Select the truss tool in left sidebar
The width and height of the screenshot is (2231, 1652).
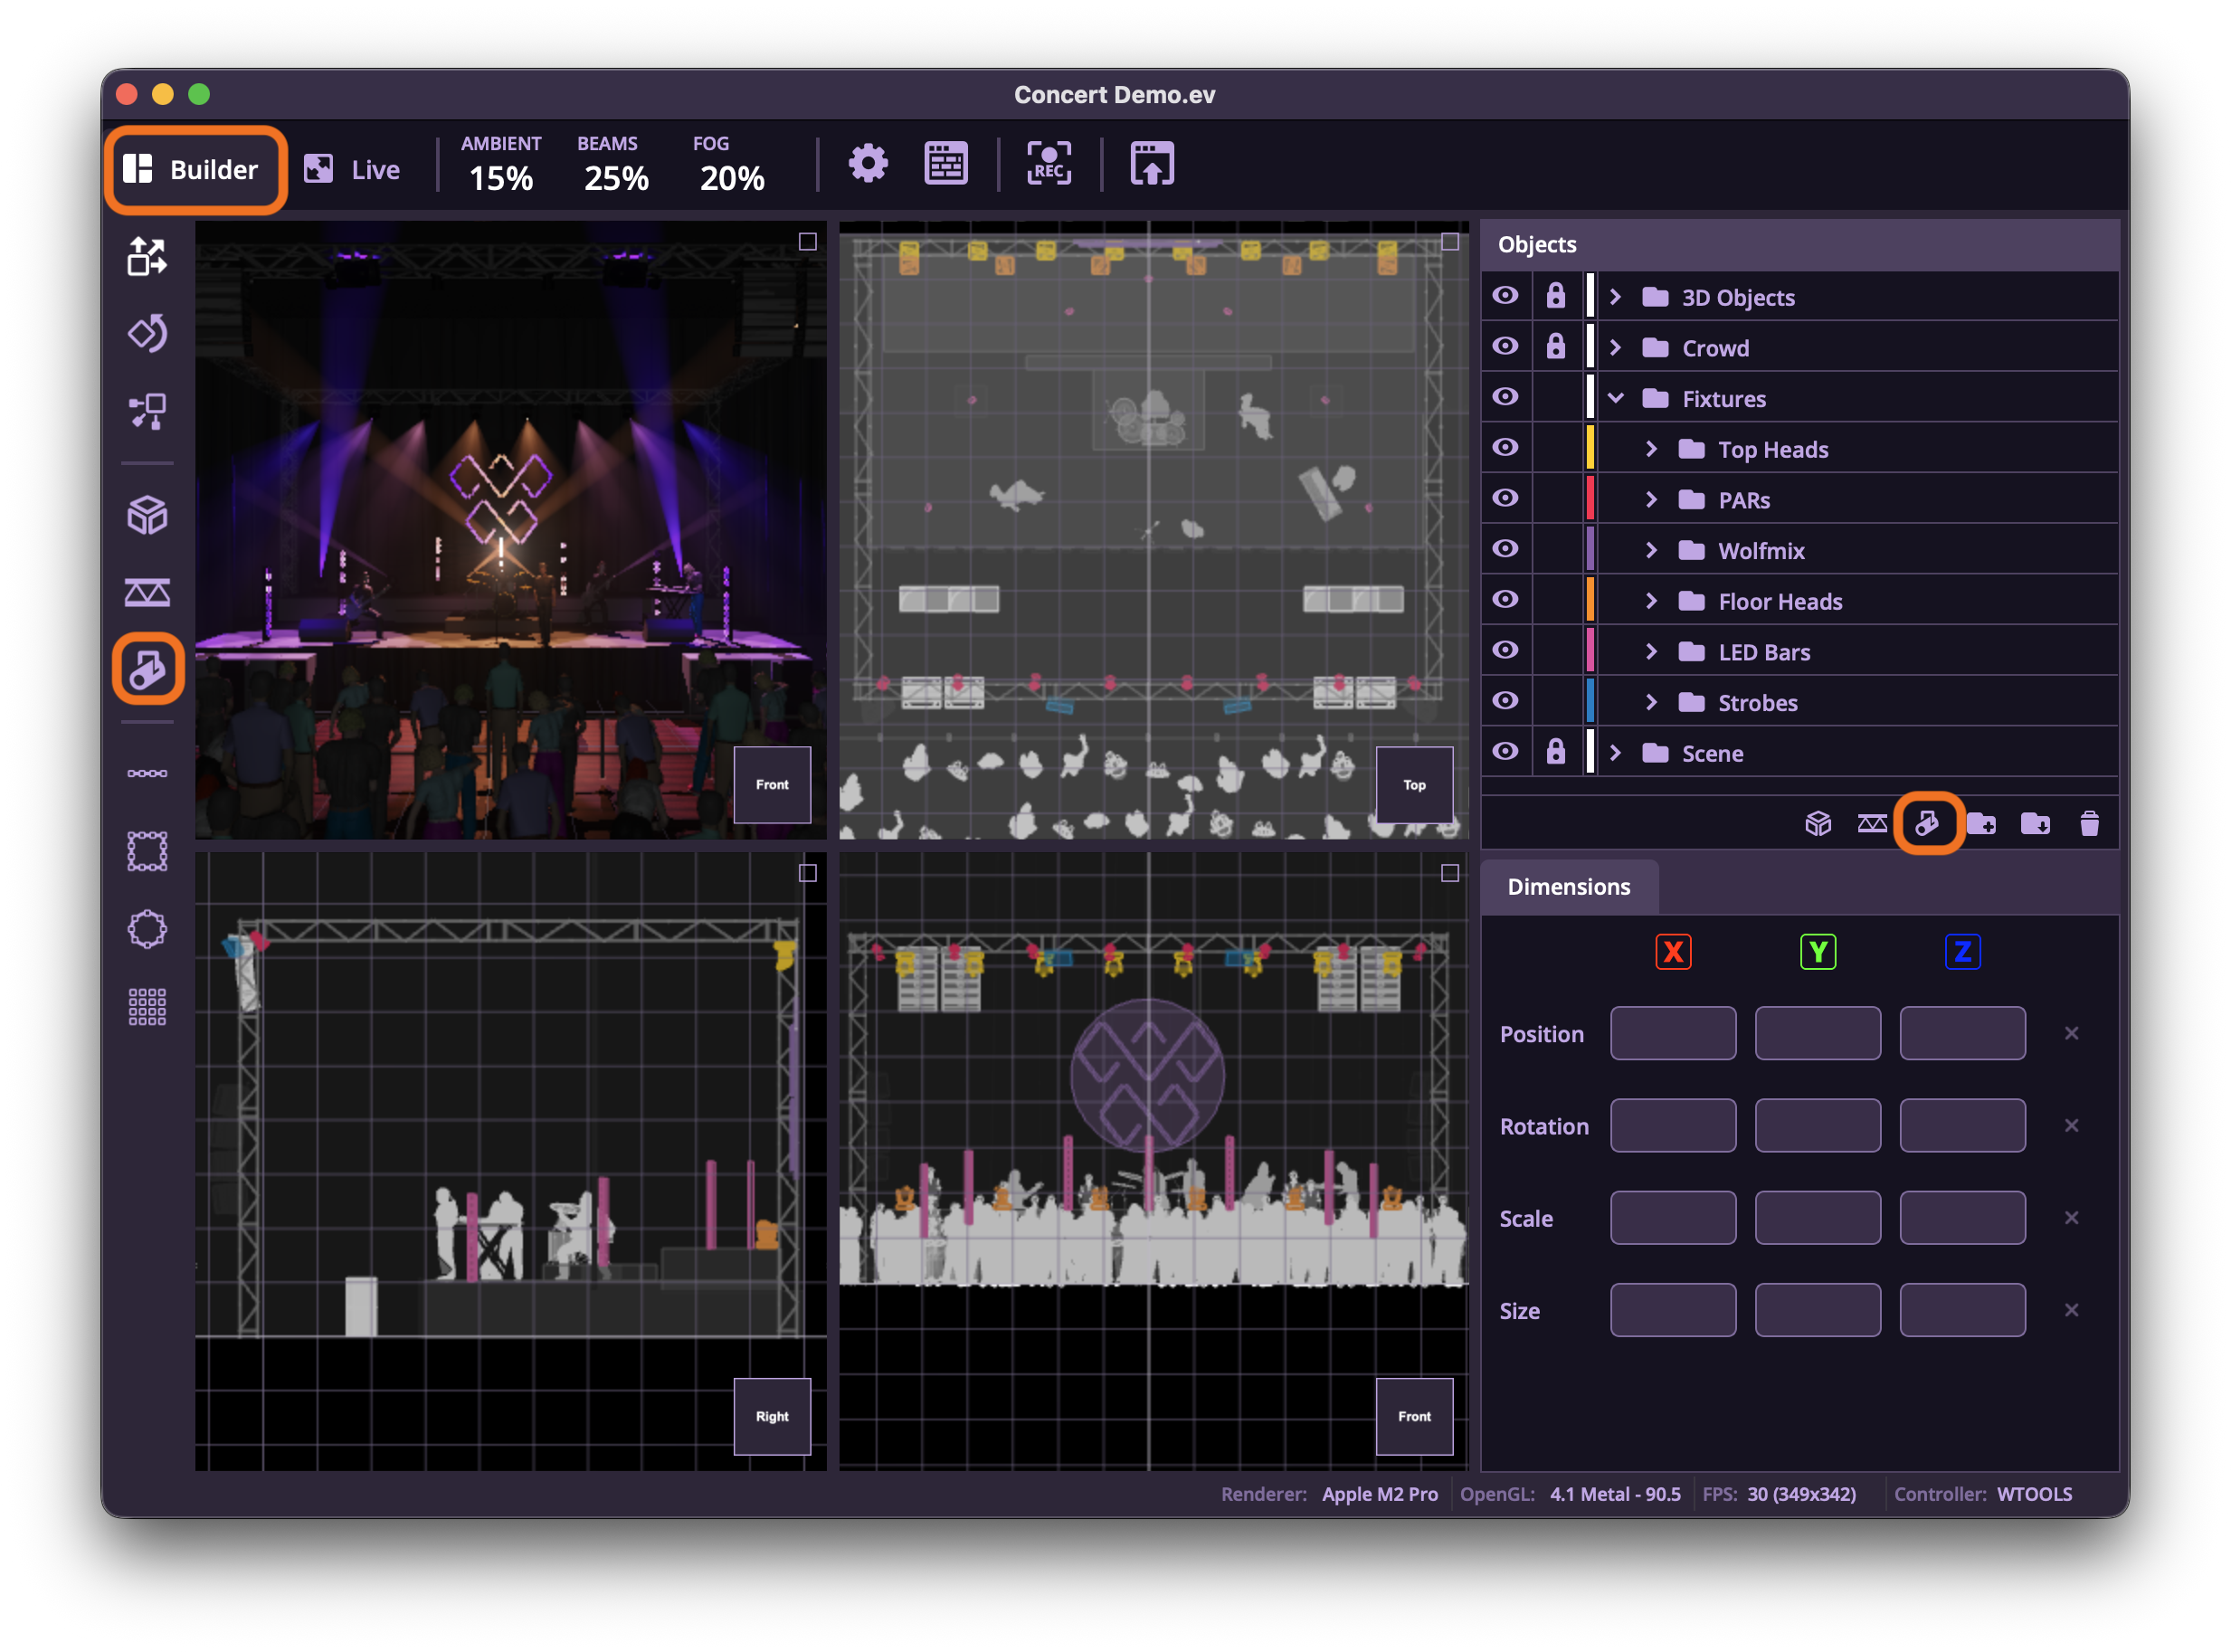point(147,592)
